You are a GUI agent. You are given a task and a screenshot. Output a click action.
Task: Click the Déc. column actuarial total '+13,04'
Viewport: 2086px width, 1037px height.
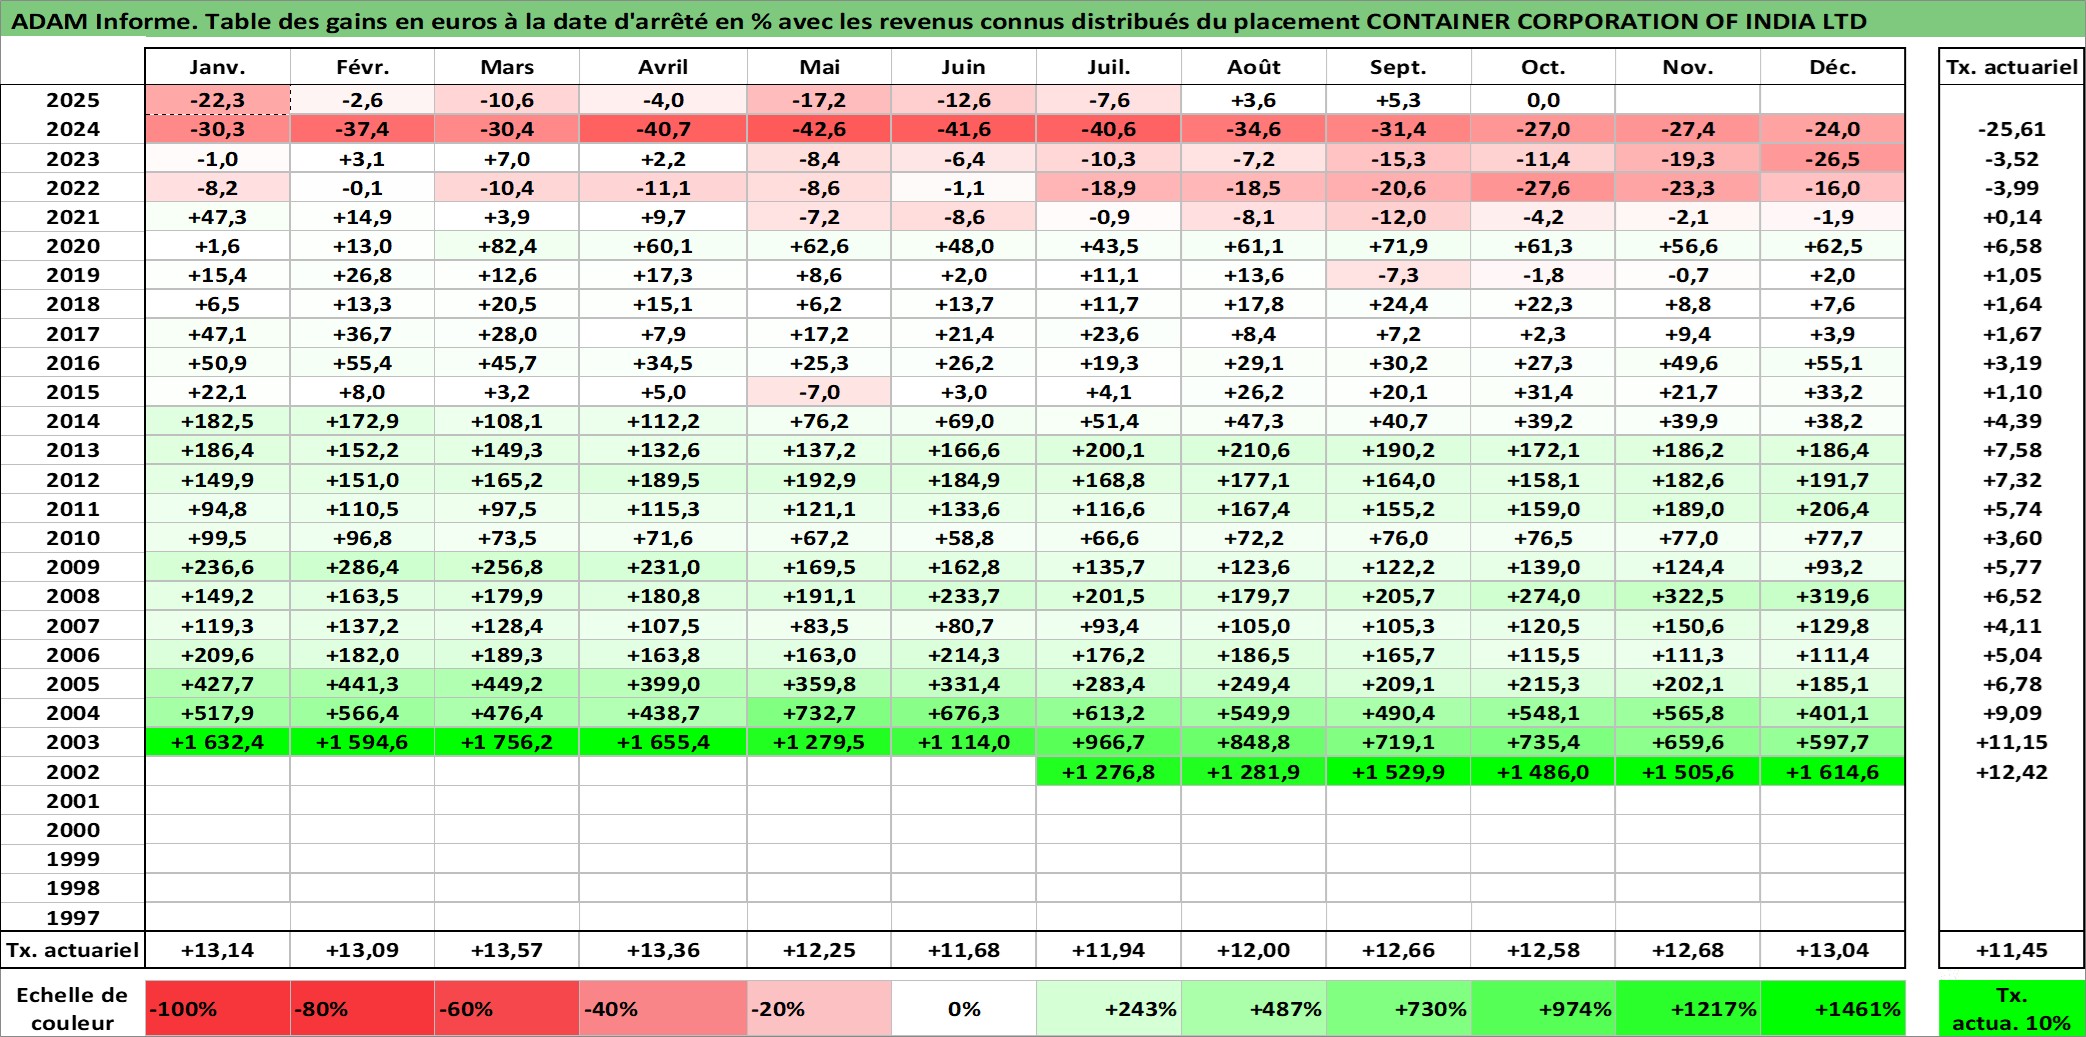(x=1832, y=950)
